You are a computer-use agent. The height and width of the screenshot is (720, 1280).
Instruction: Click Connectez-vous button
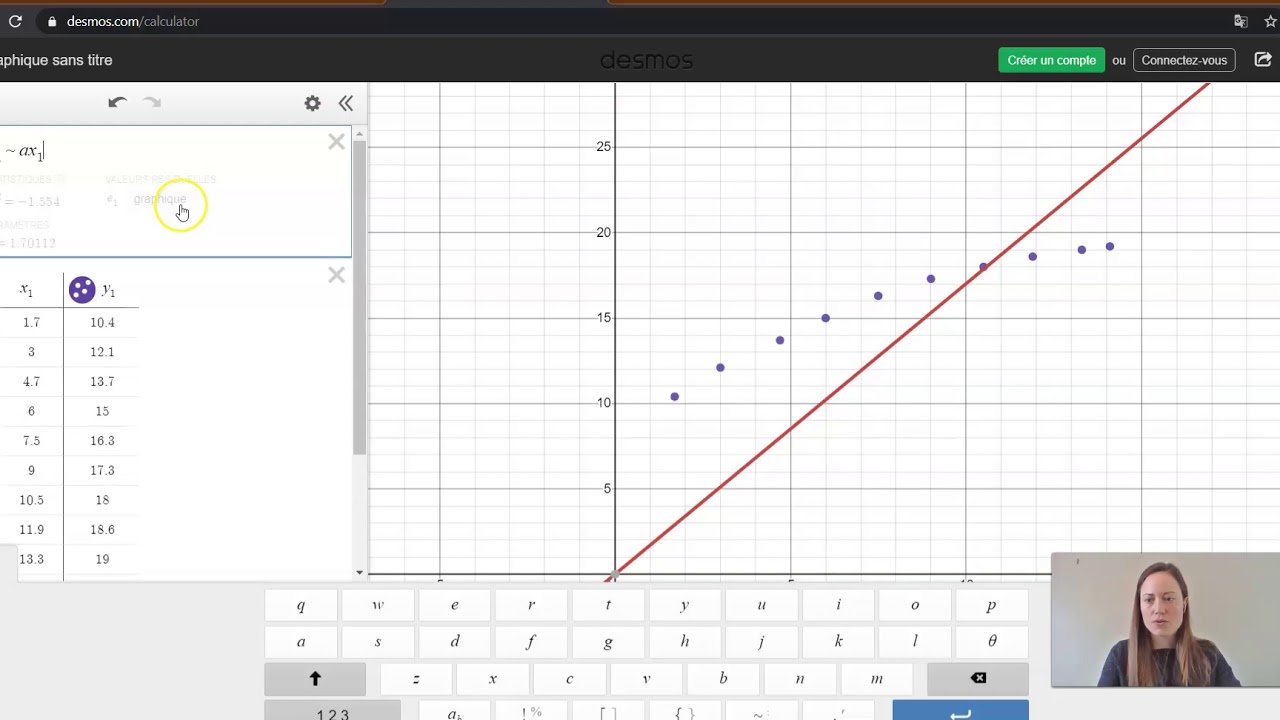coord(1184,60)
